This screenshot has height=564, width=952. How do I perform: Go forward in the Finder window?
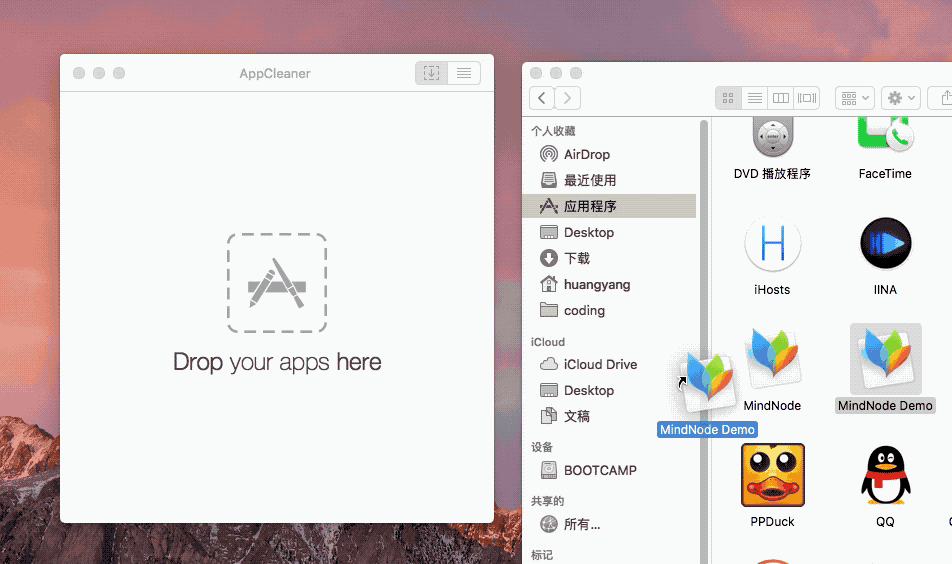click(568, 98)
